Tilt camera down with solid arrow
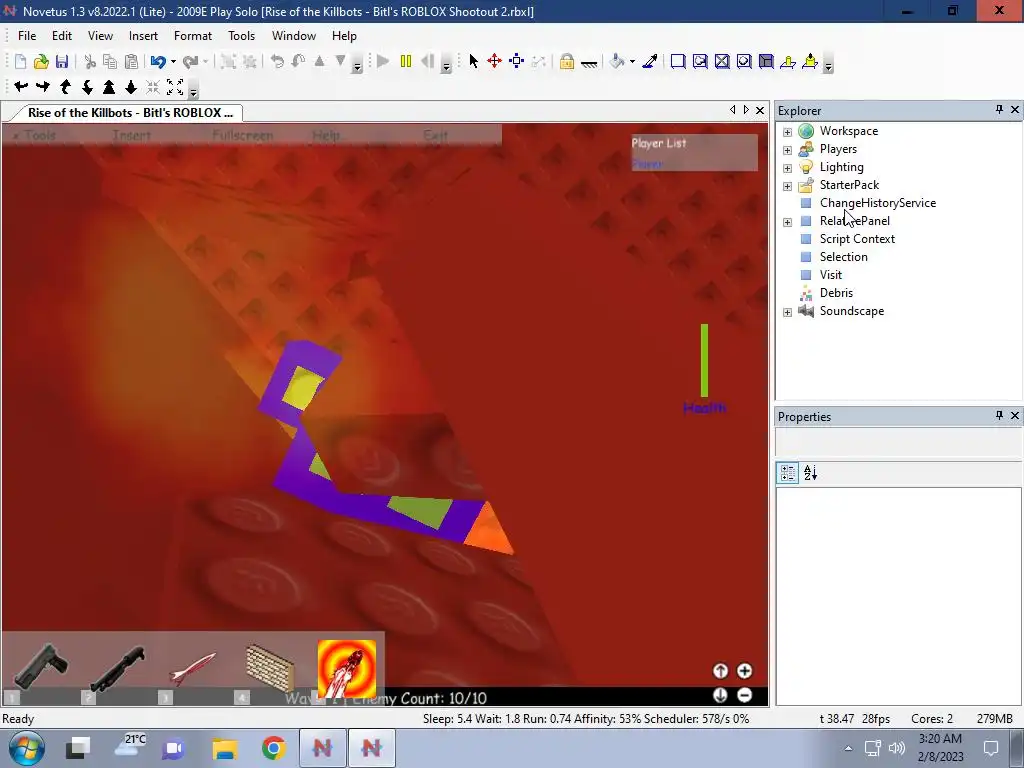The width and height of the screenshot is (1024, 768). coord(131,86)
